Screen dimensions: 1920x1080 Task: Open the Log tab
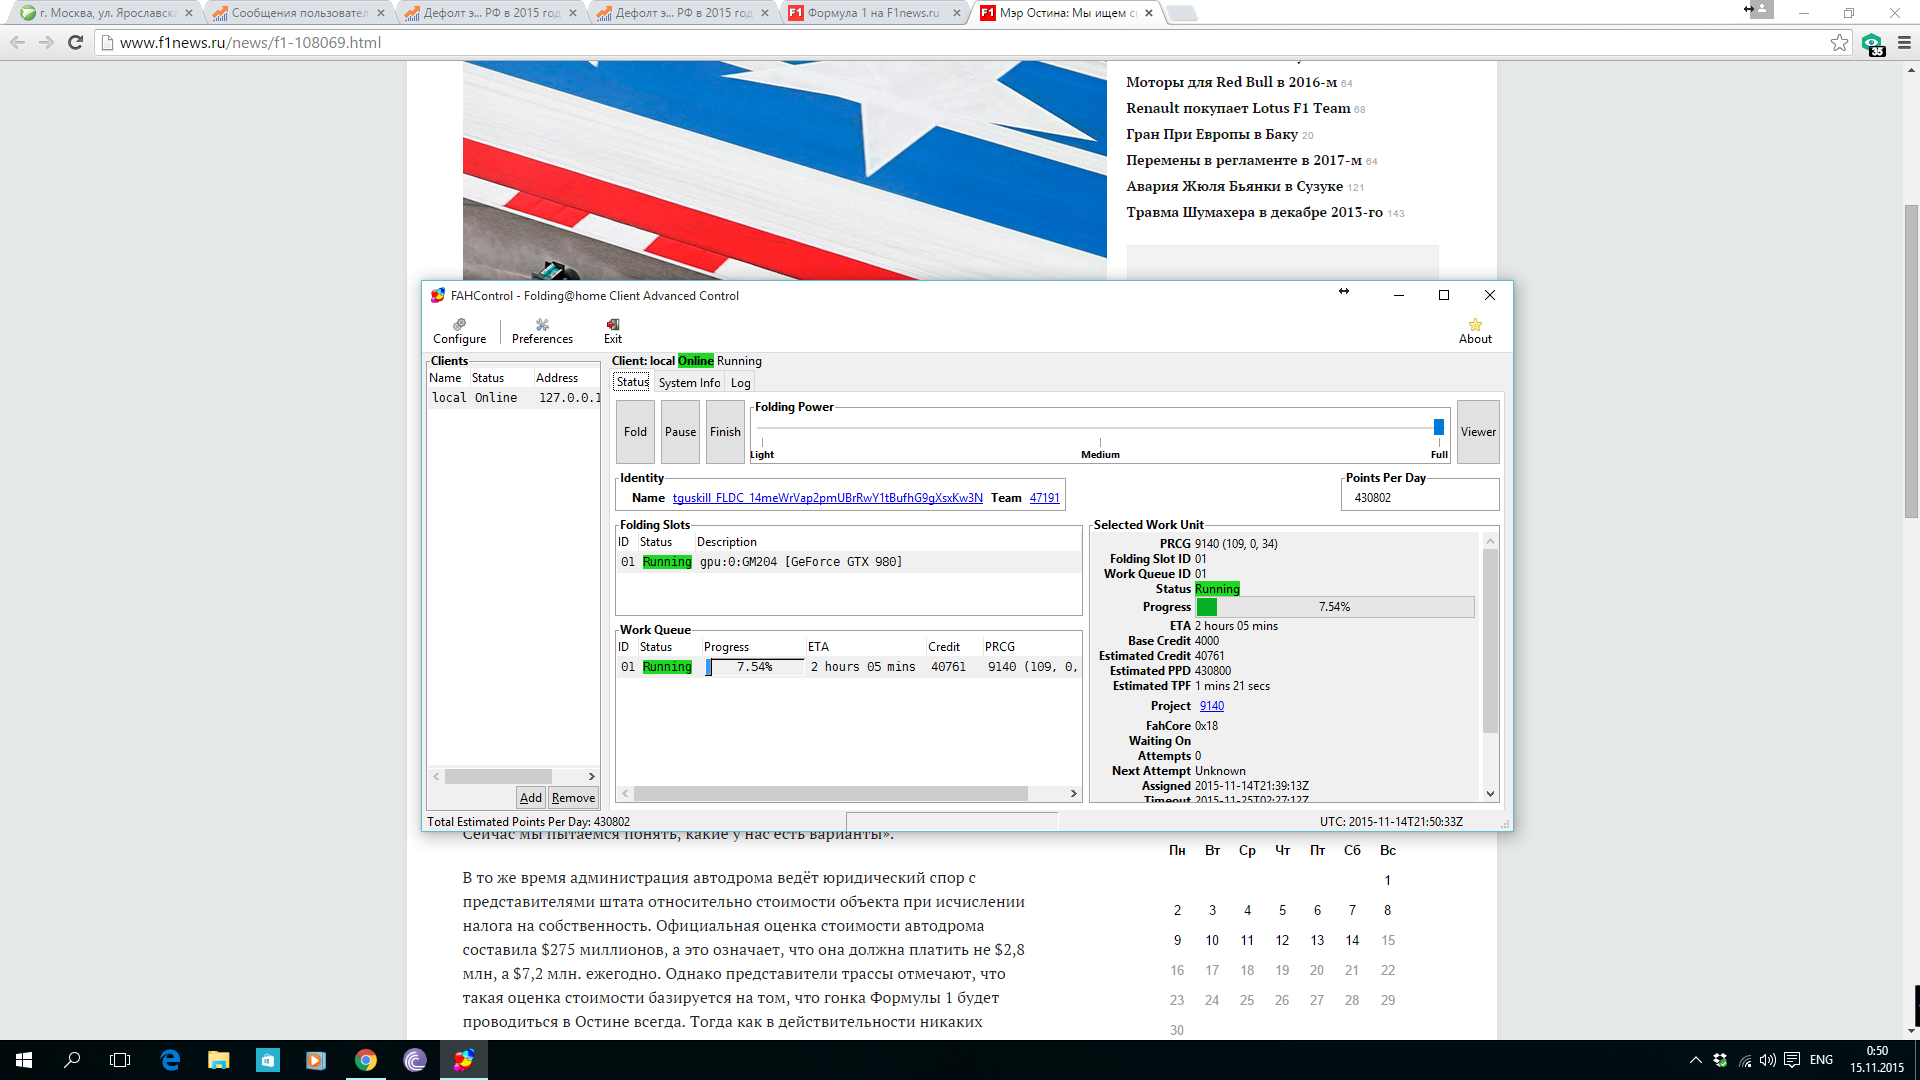pos(740,383)
